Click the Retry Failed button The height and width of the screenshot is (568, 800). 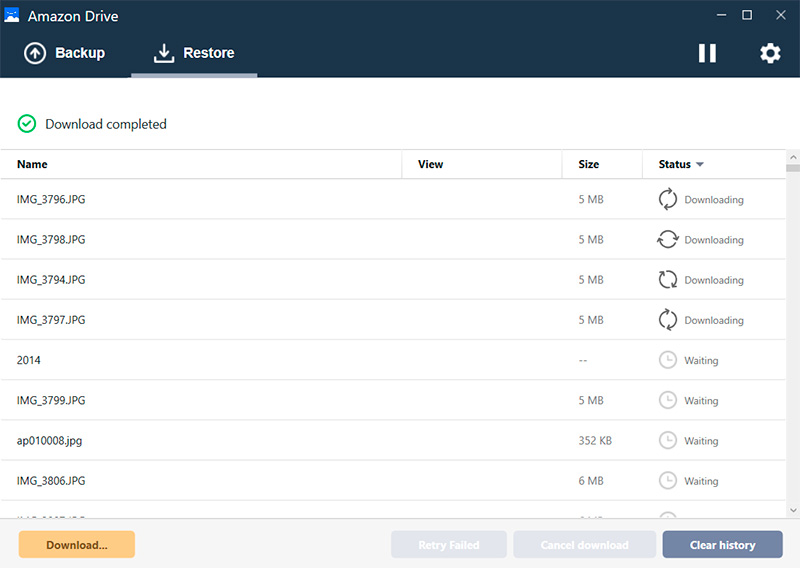click(448, 545)
